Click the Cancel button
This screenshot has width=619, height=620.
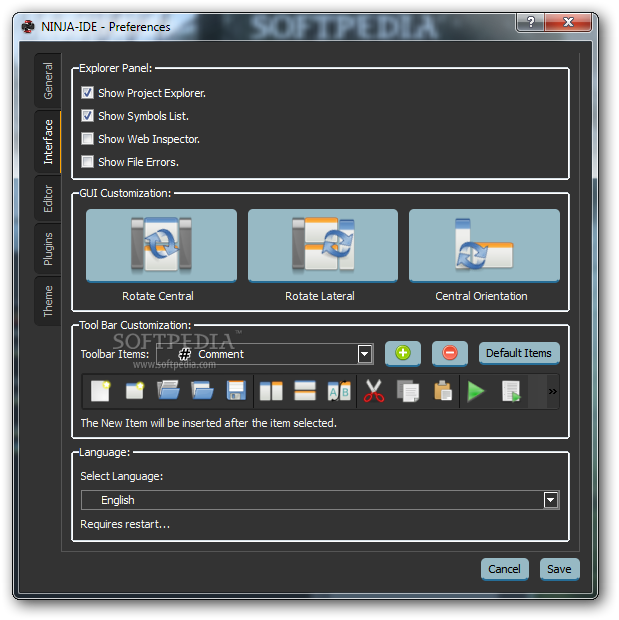[x=504, y=569]
